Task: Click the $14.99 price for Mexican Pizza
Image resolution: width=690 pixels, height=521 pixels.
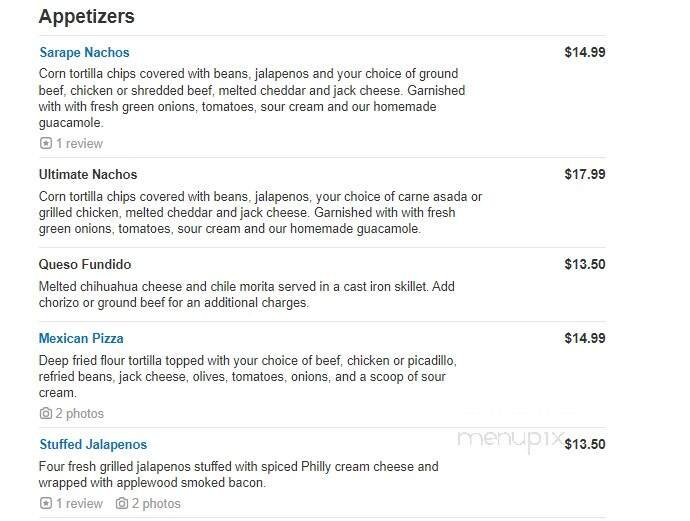Action: tap(584, 339)
